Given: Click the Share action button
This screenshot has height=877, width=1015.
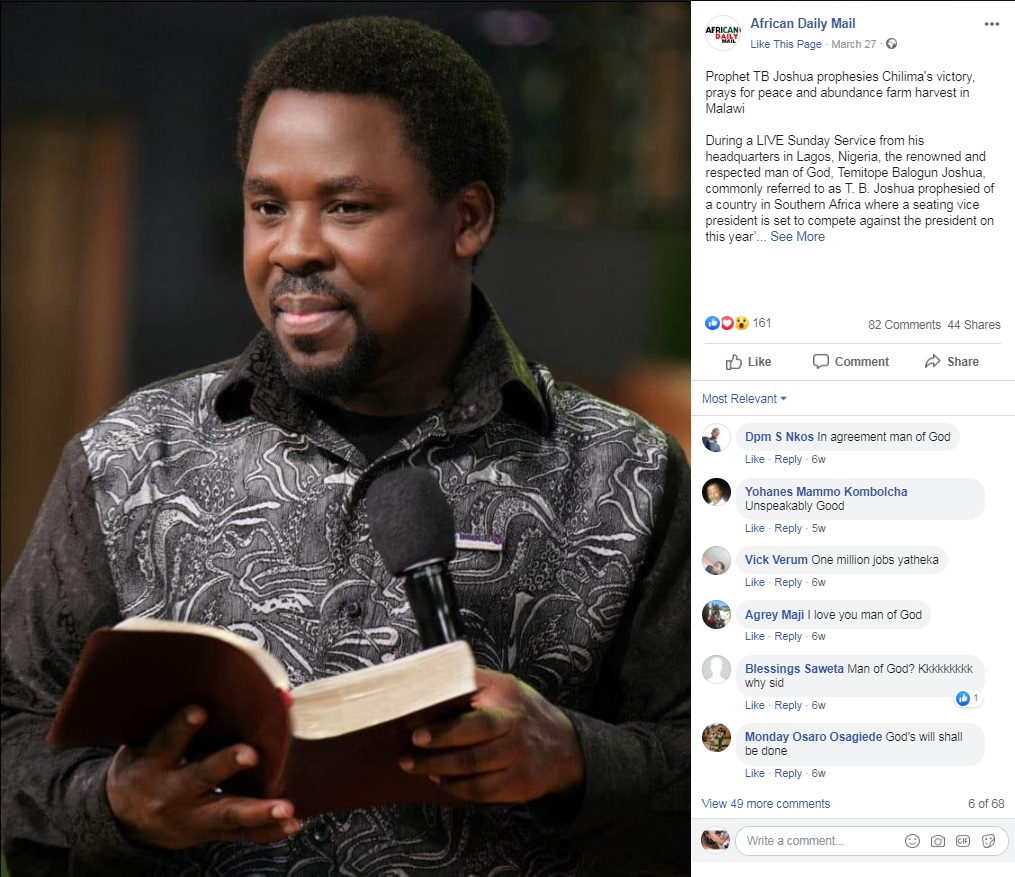Looking at the screenshot, I should (952, 362).
